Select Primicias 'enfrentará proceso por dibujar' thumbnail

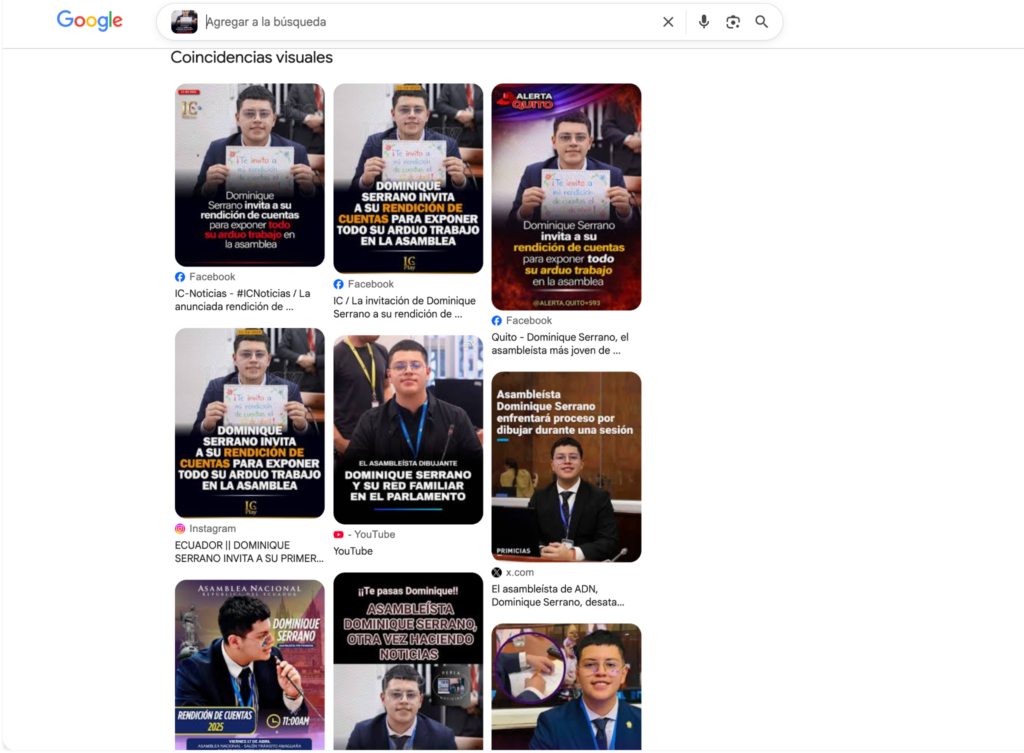[x=566, y=467]
